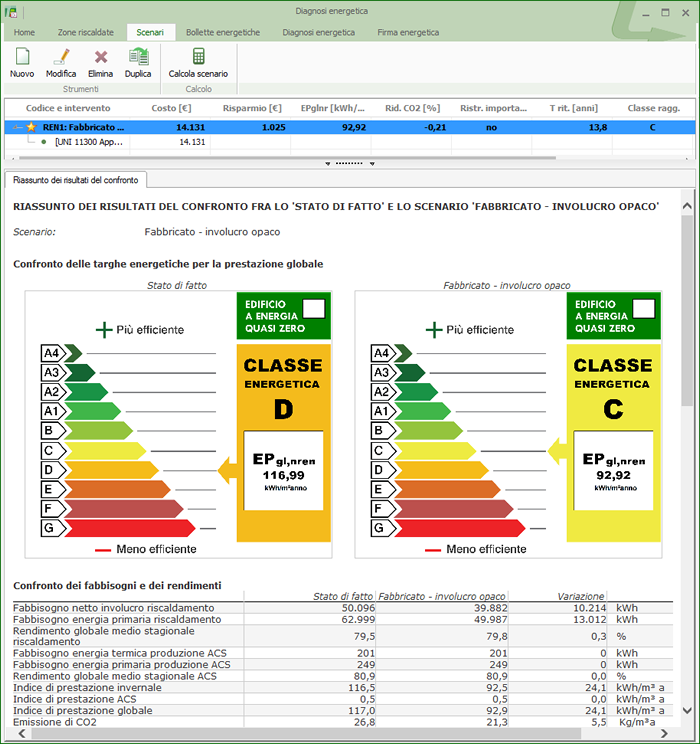Click 'Fabbisogno netto involucro riscaldamento' row label
The width and height of the screenshot is (700, 745).
[114, 608]
